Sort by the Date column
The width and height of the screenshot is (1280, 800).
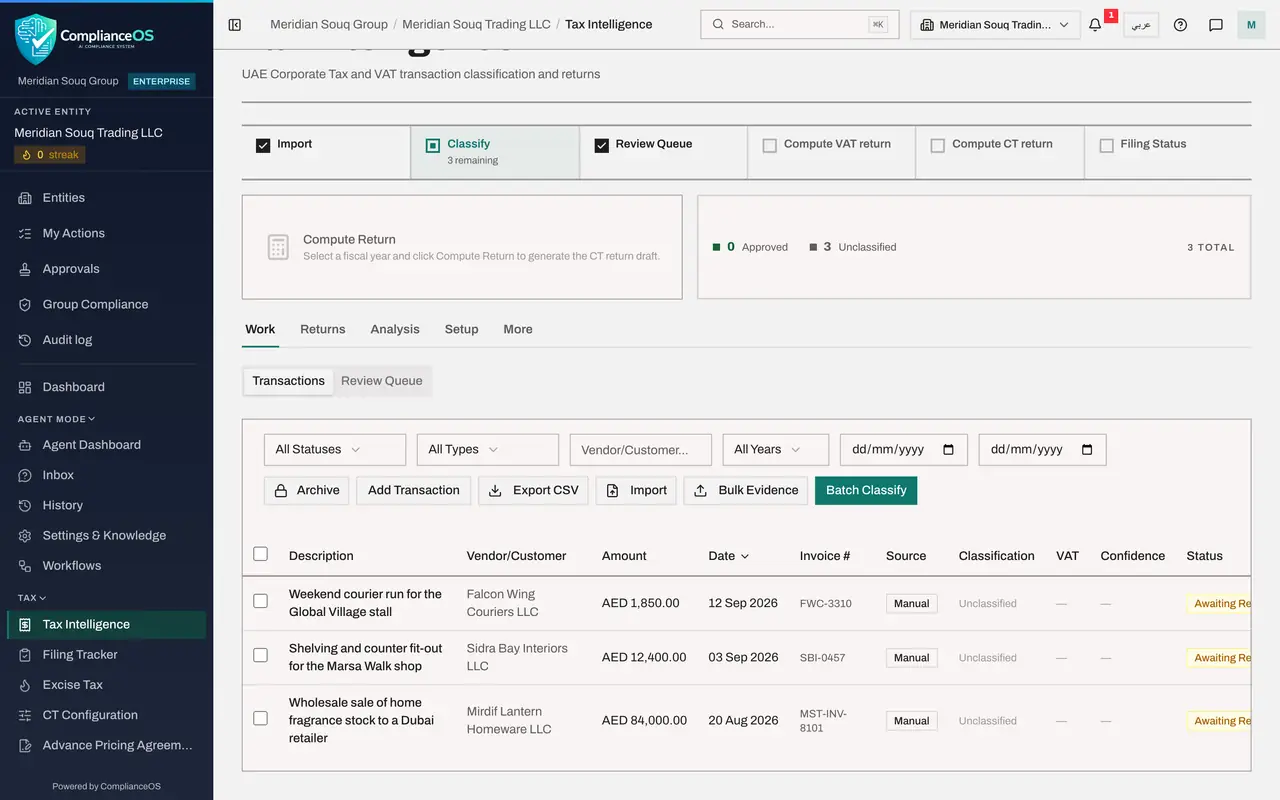(729, 556)
